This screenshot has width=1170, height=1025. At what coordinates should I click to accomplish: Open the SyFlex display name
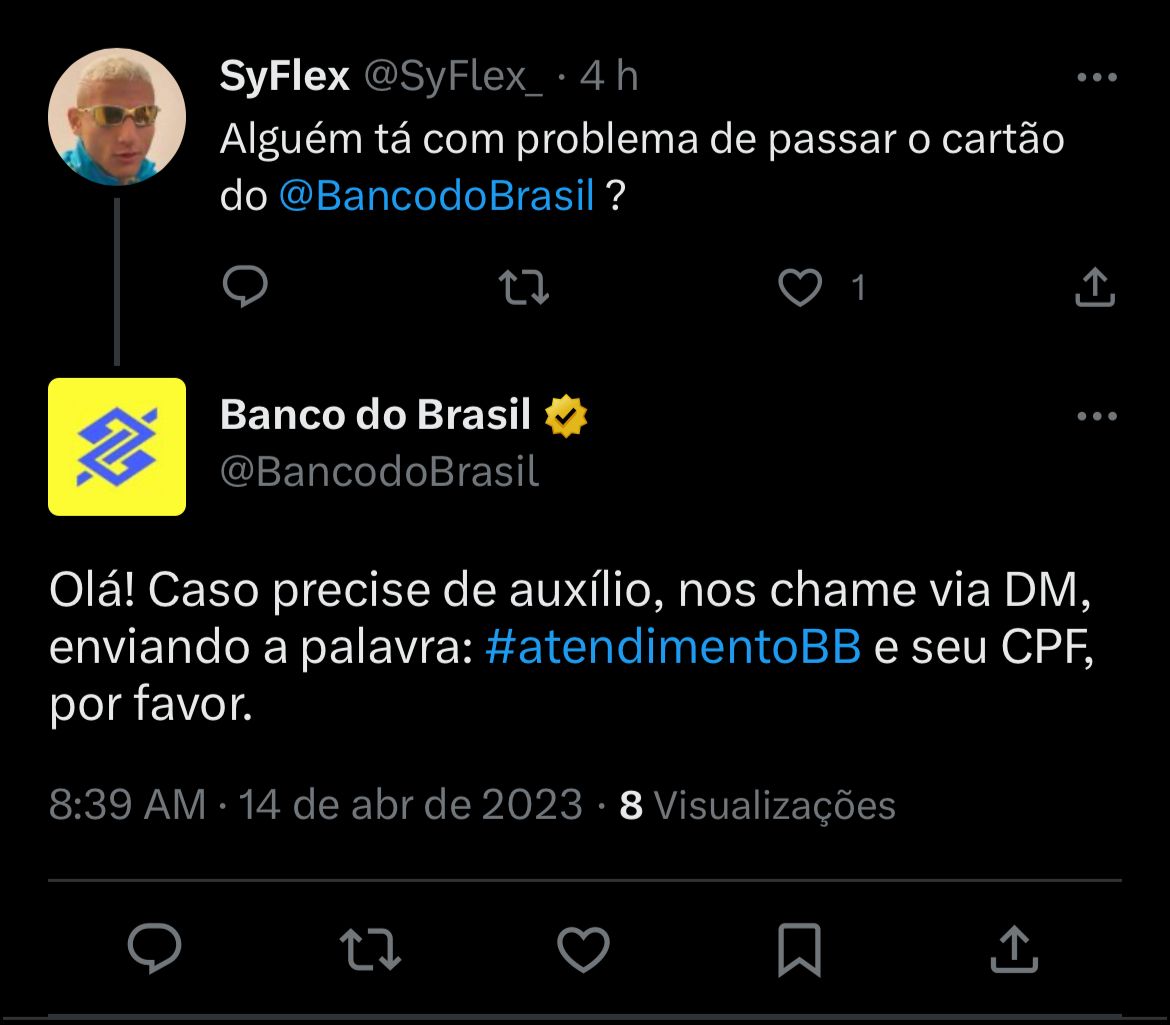coord(285,77)
